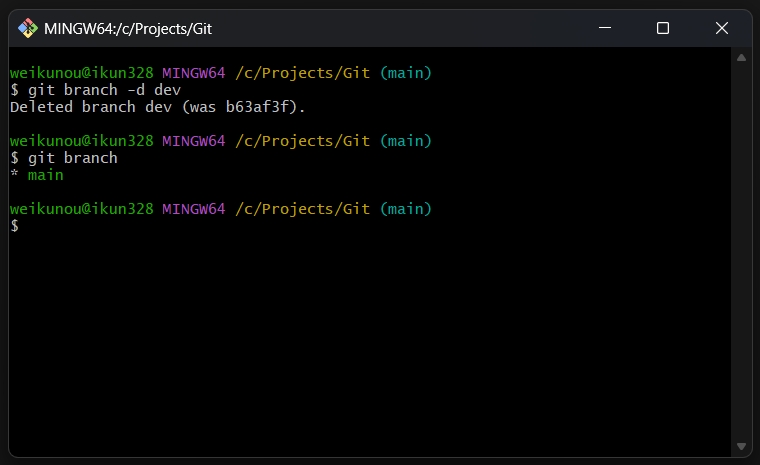The height and width of the screenshot is (465, 760).
Task: Click the window title MINGW64:/c/Projects/Git
Action: 128,29
